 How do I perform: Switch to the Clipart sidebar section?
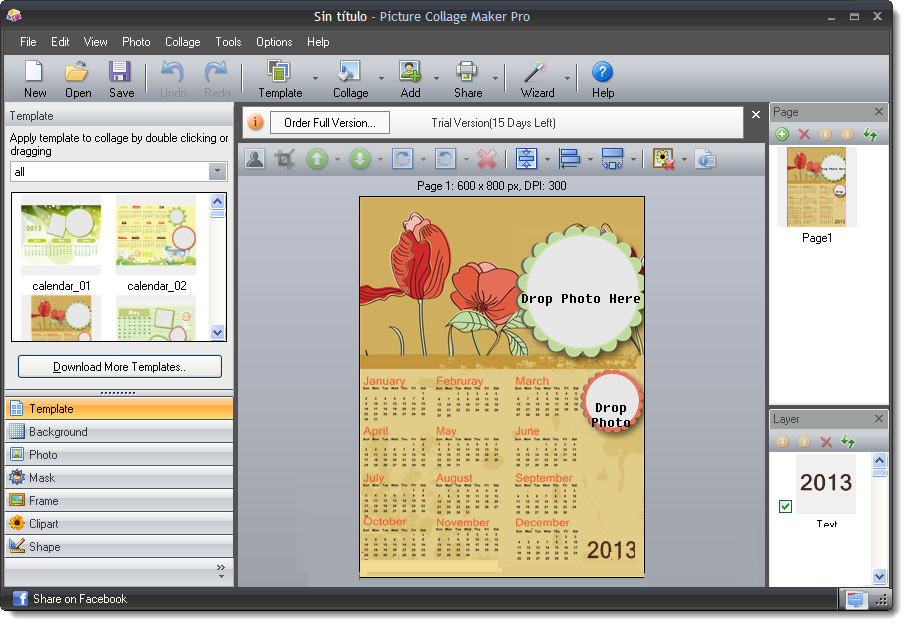coord(119,524)
